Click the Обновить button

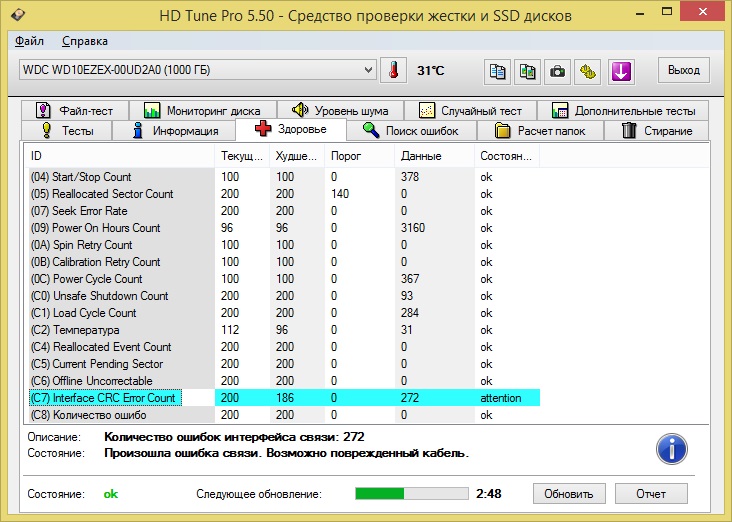569,494
